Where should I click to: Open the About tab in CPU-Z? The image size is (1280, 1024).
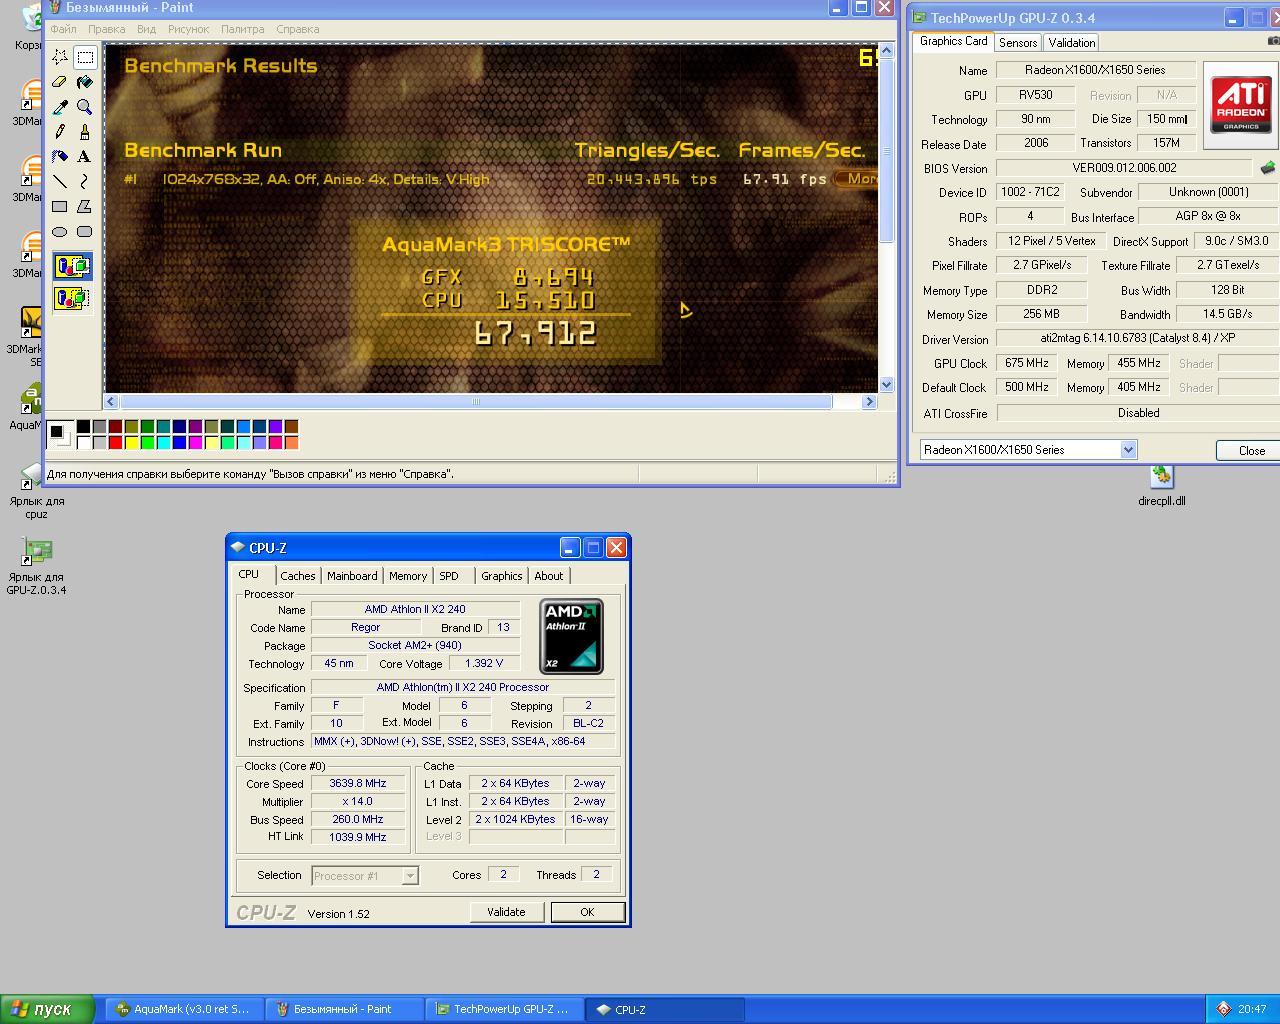(548, 576)
